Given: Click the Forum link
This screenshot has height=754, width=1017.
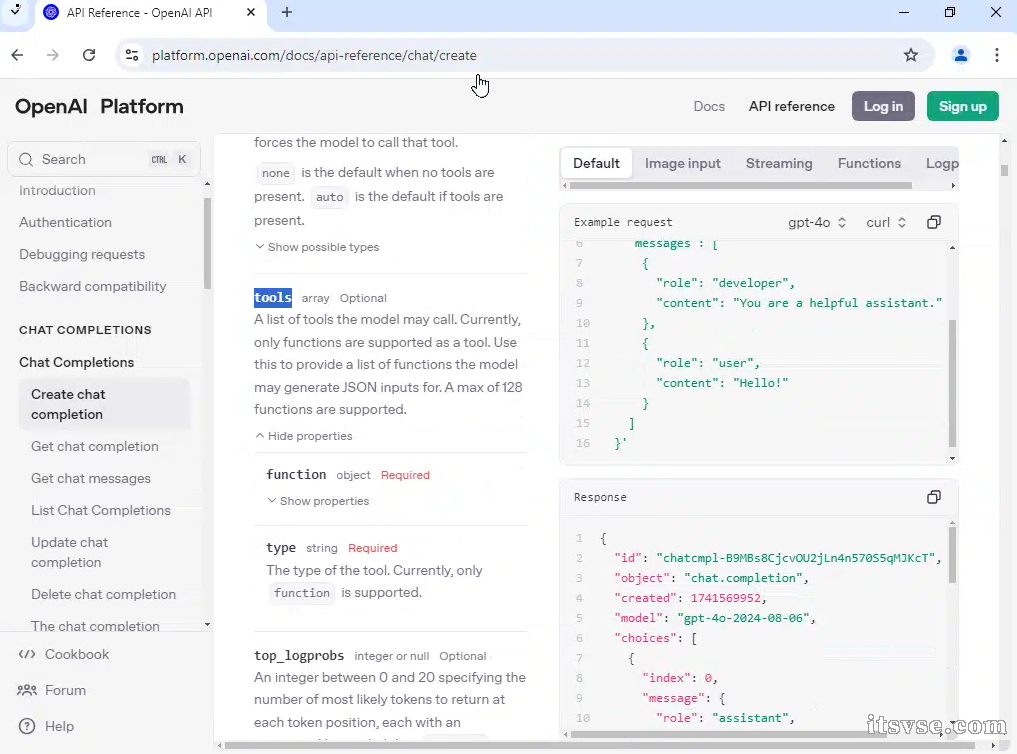Looking at the screenshot, I should [x=65, y=690].
